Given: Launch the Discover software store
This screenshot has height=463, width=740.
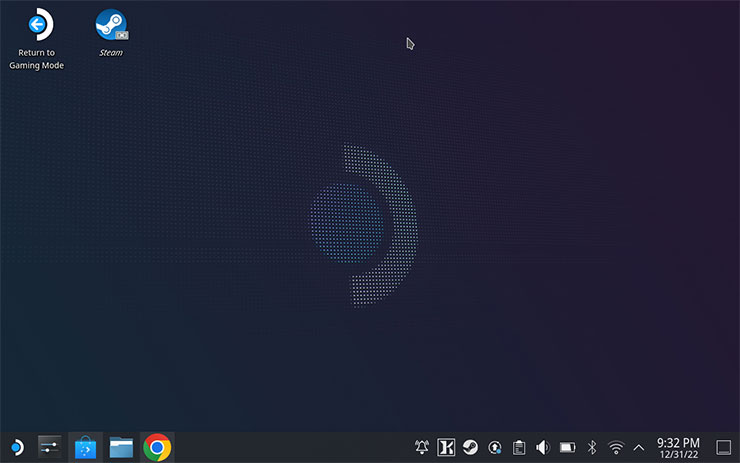Looking at the screenshot, I should [x=85, y=447].
